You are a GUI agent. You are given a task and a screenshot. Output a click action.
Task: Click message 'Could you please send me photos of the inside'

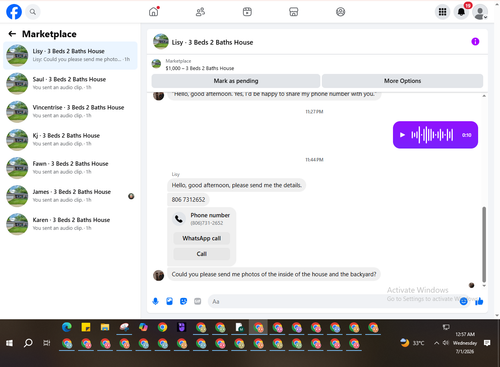(274, 274)
